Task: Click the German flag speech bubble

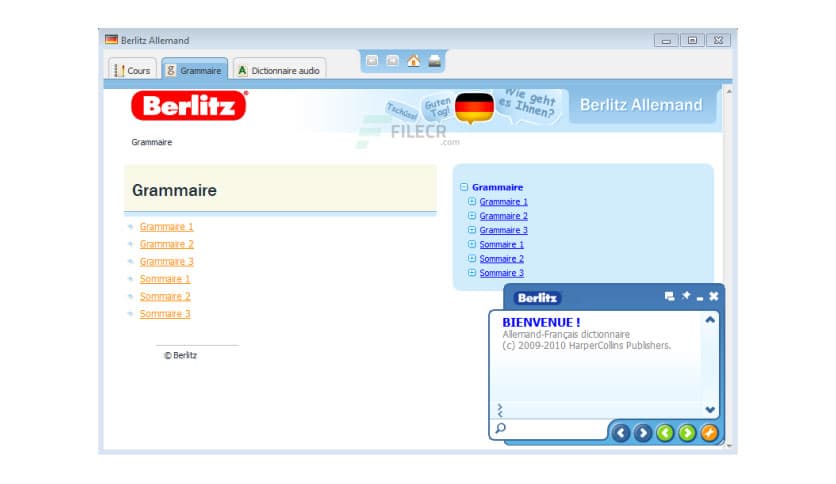Action: pos(474,108)
